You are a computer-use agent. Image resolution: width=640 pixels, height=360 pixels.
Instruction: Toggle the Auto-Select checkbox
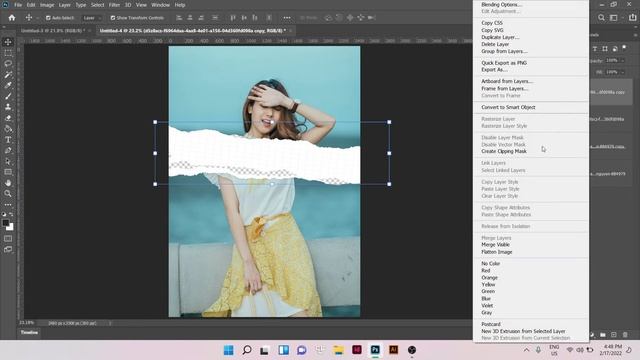coord(48,18)
